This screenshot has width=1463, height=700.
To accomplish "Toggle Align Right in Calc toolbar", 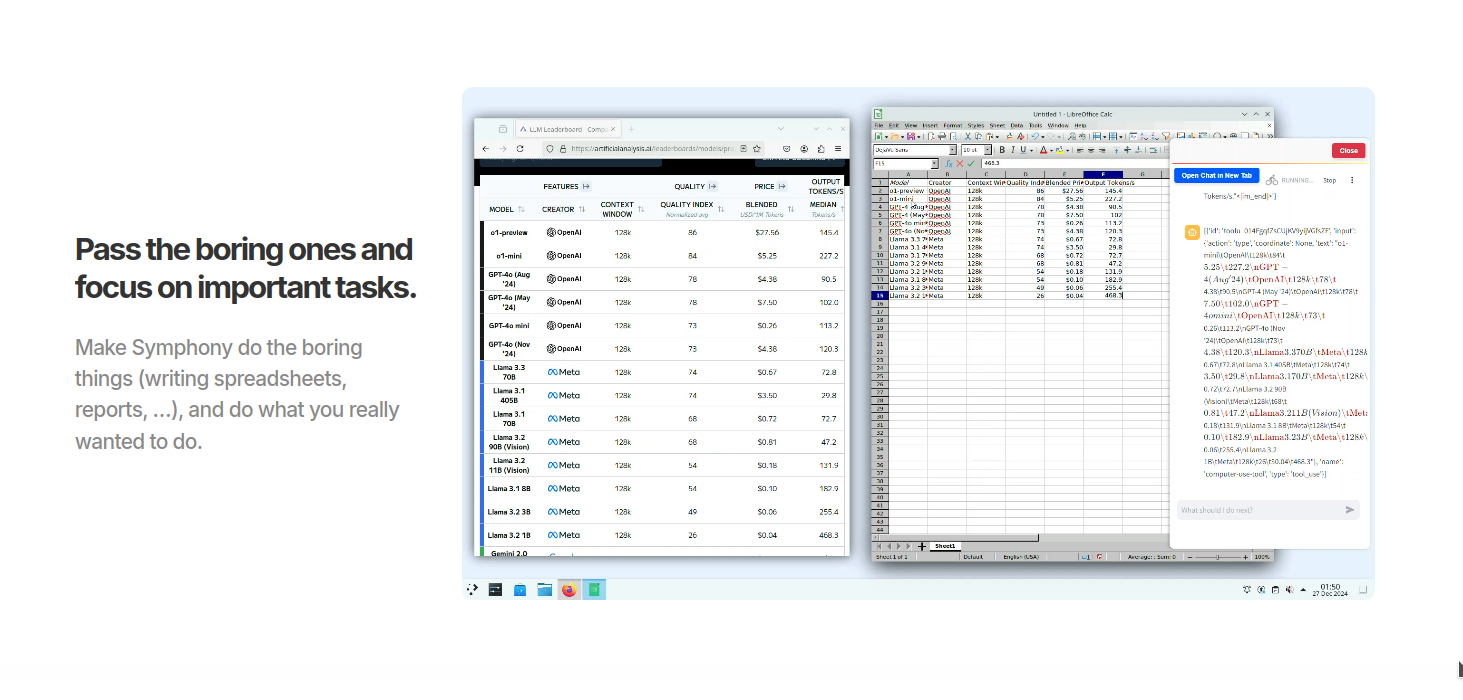I will point(1102,150).
